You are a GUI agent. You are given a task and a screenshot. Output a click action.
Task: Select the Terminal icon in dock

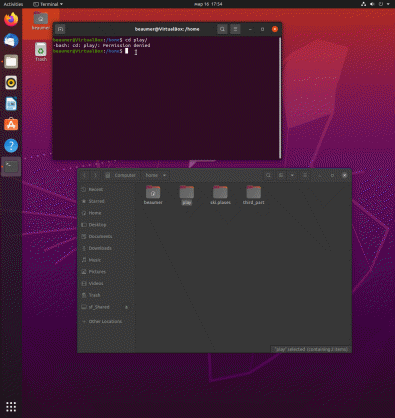coord(11,166)
